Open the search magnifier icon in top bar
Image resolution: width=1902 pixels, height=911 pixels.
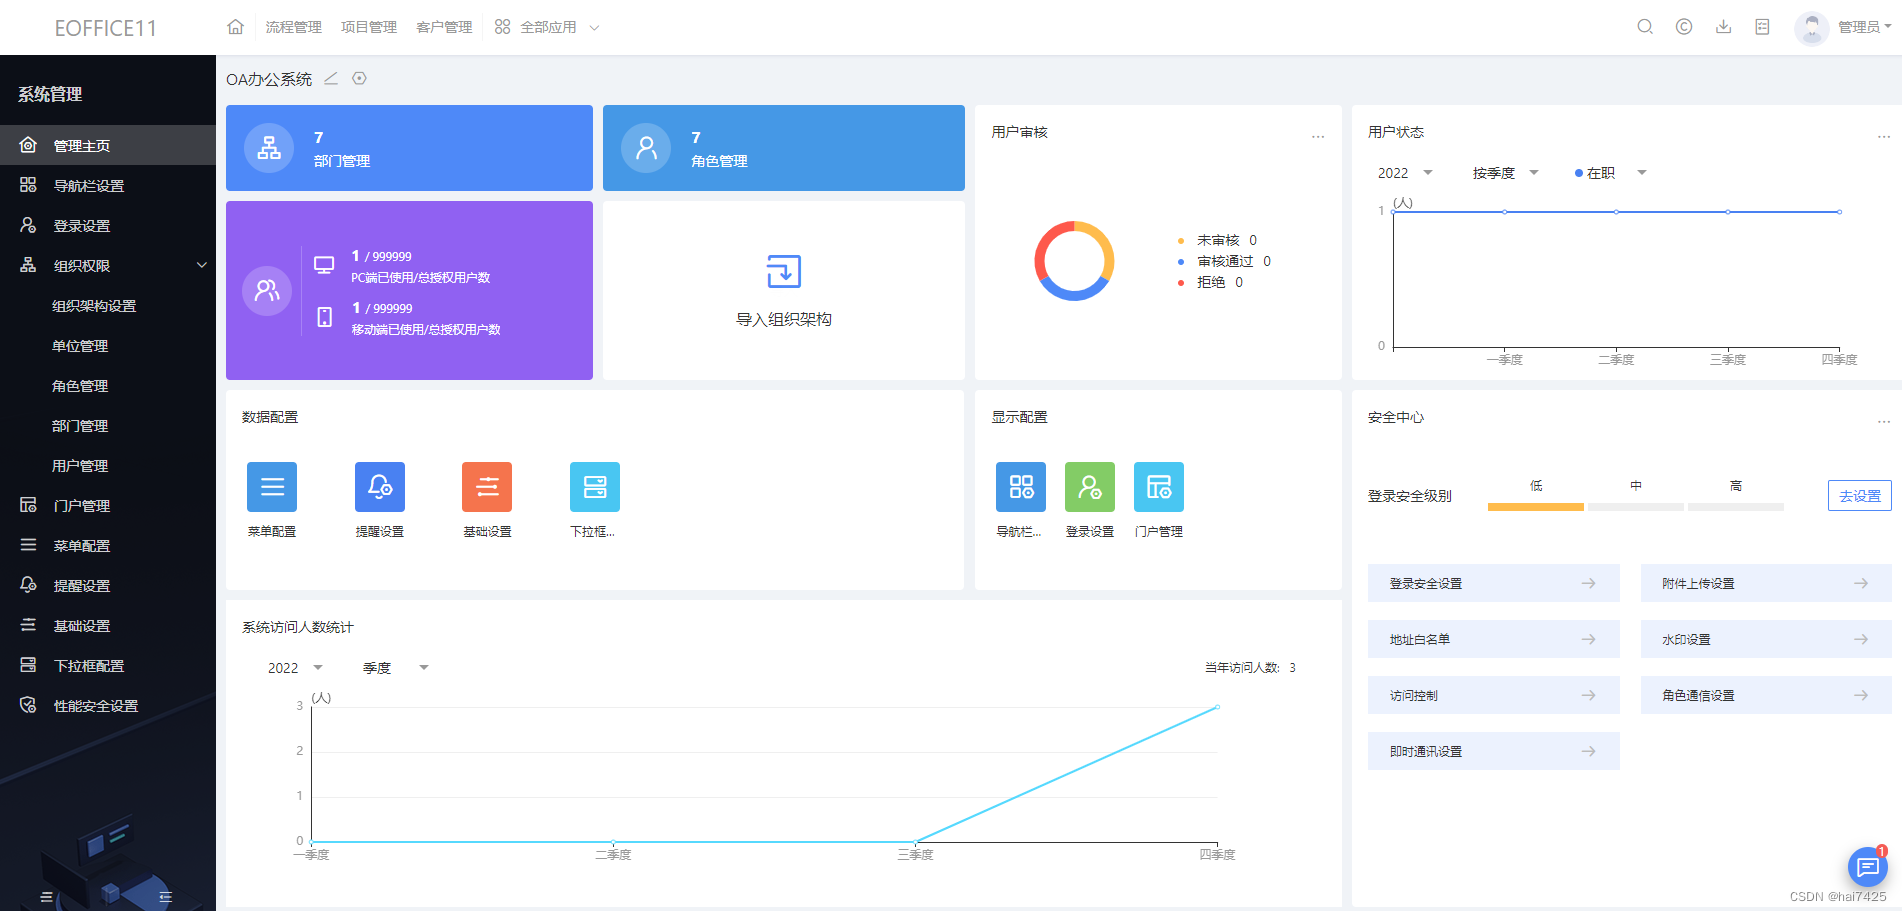pos(1644,27)
